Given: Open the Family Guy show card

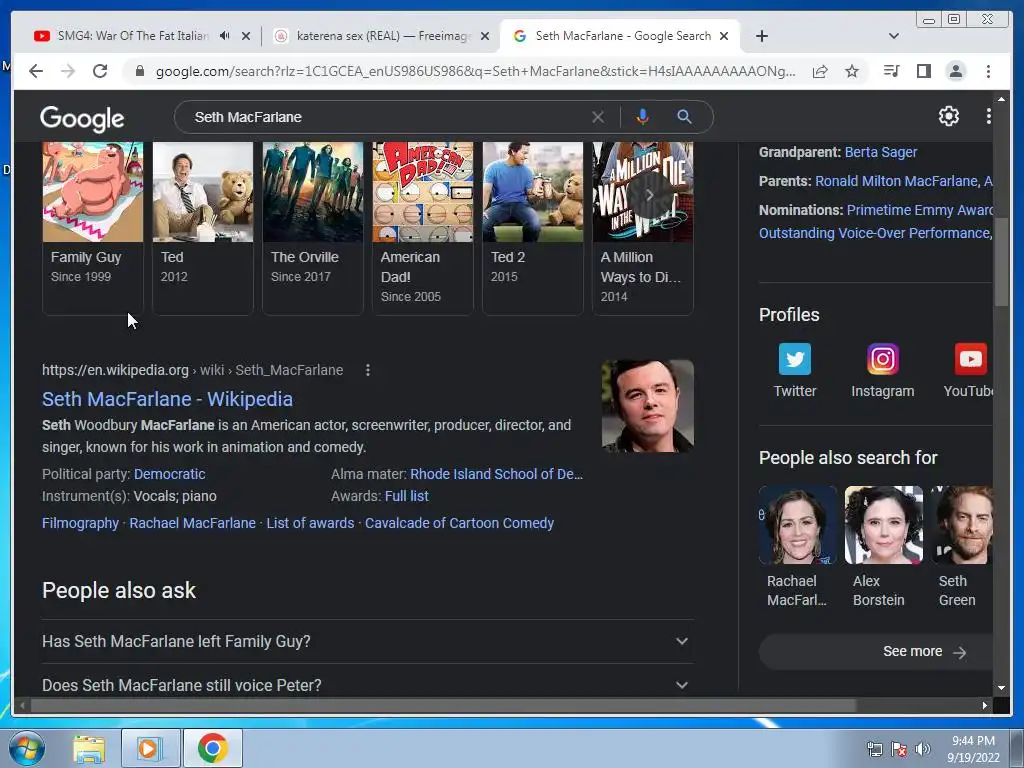Looking at the screenshot, I should point(92,229).
